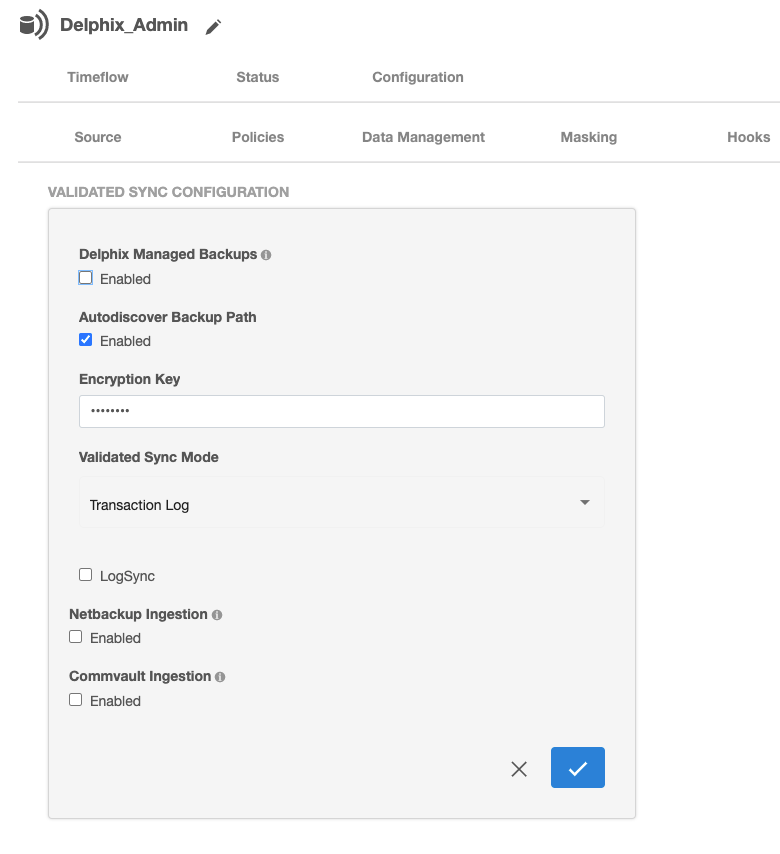Open the Data Management sub-tab
Image resolution: width=780 pixels, height=854 pixels.
[x=423, y=137]
